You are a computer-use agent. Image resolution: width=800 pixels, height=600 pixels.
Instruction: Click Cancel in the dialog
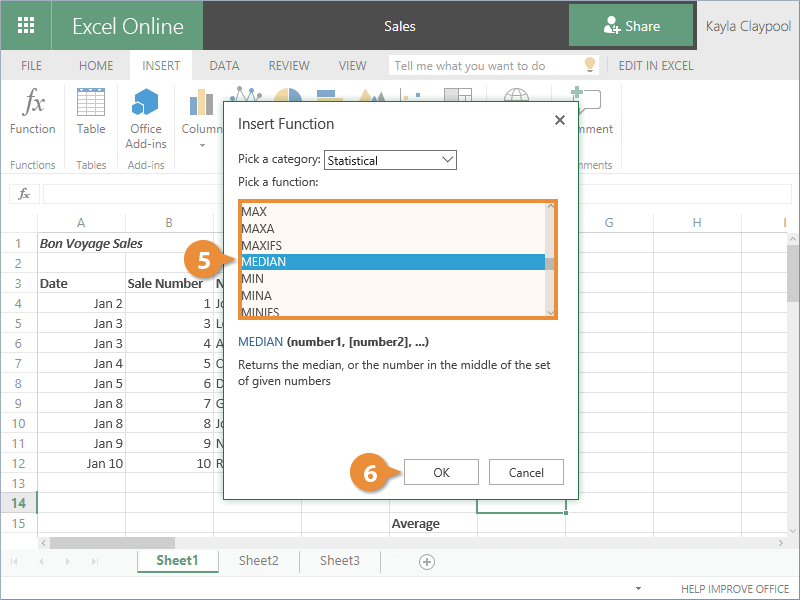point(526,472)
